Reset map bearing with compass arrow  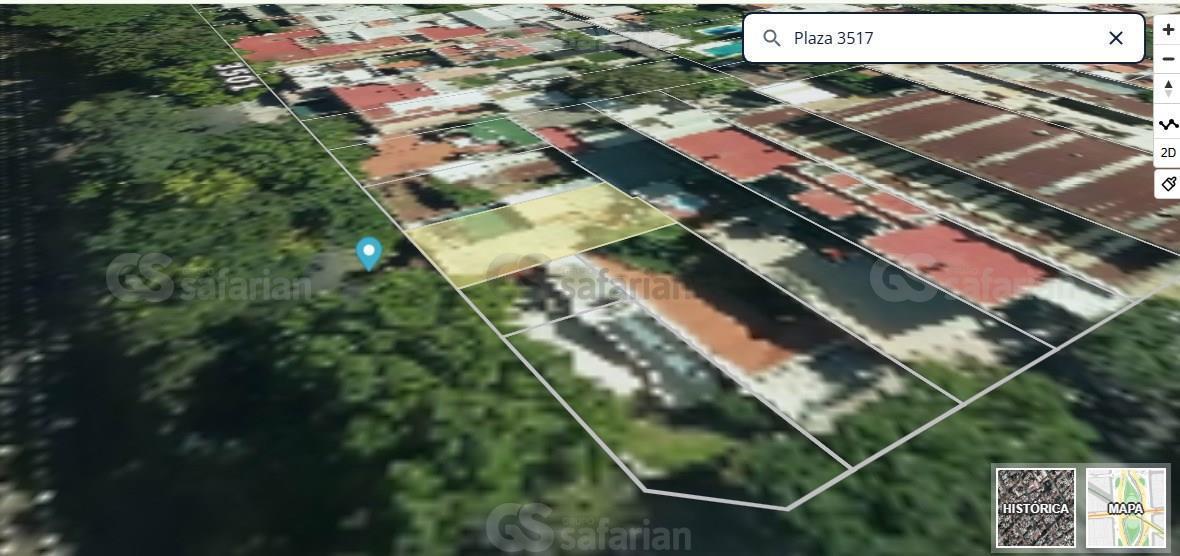click(x=1168, y=87)
